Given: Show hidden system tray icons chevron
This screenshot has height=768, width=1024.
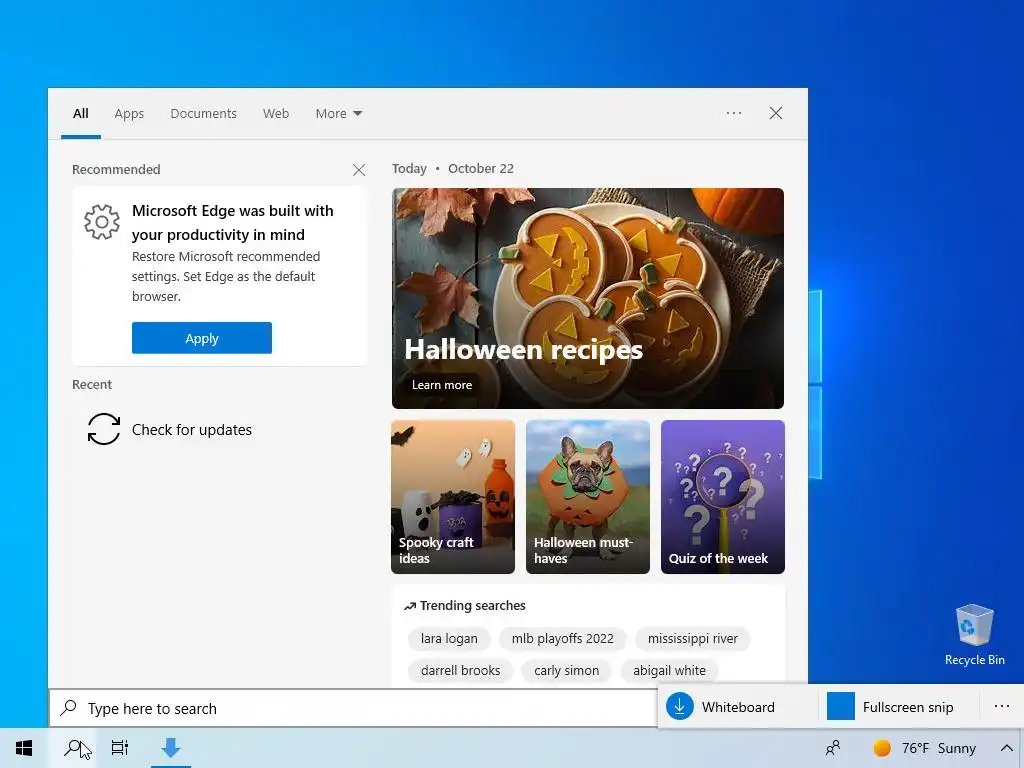Looking at the screenshot, I should tap(1006, 748).
